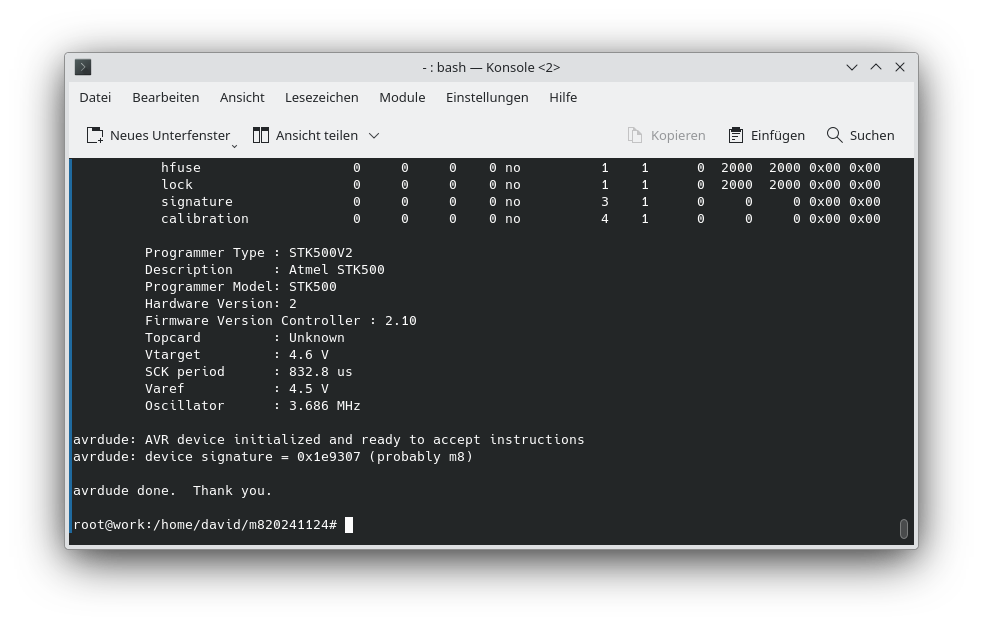This screenshot has width=983, height=626.
Task: Open the Datei menu
Action: [95, 97]
